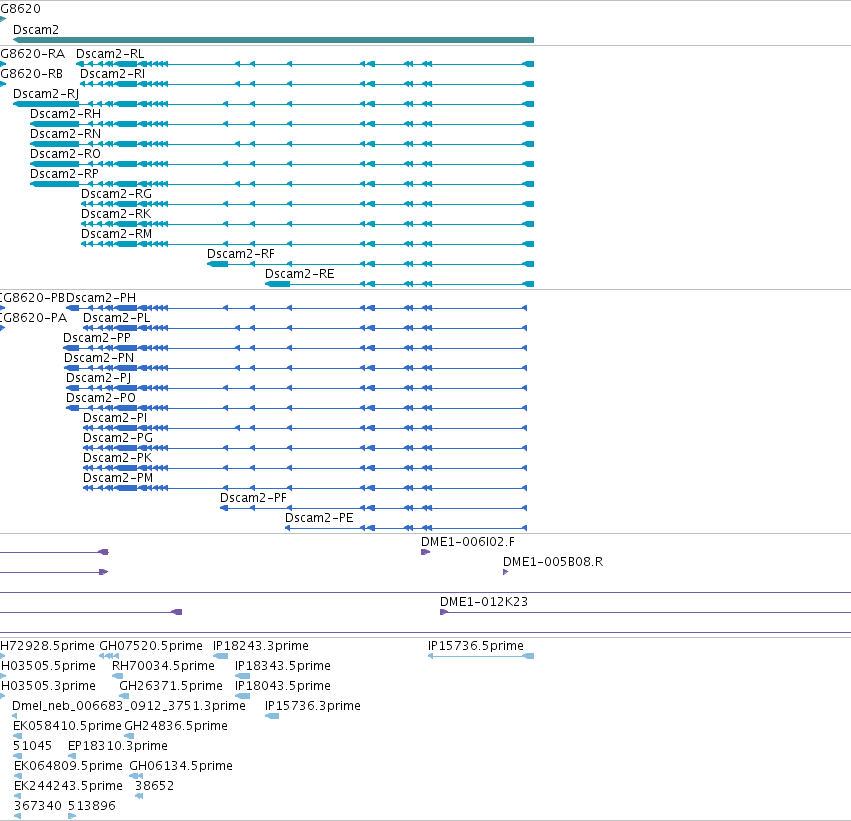Screen dimensions: 851x821
Task: Click the Dscam2-RG transcript label
Action: tap(116, 194)
